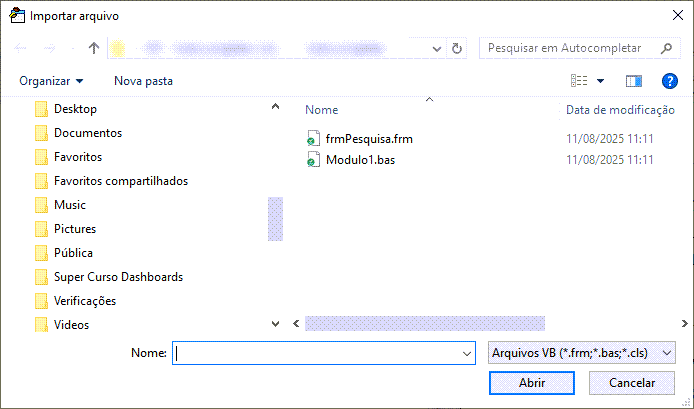Expand the address bar history dropdown
Image resolution: width=694 pixels, height=409 pixels.
438,48
